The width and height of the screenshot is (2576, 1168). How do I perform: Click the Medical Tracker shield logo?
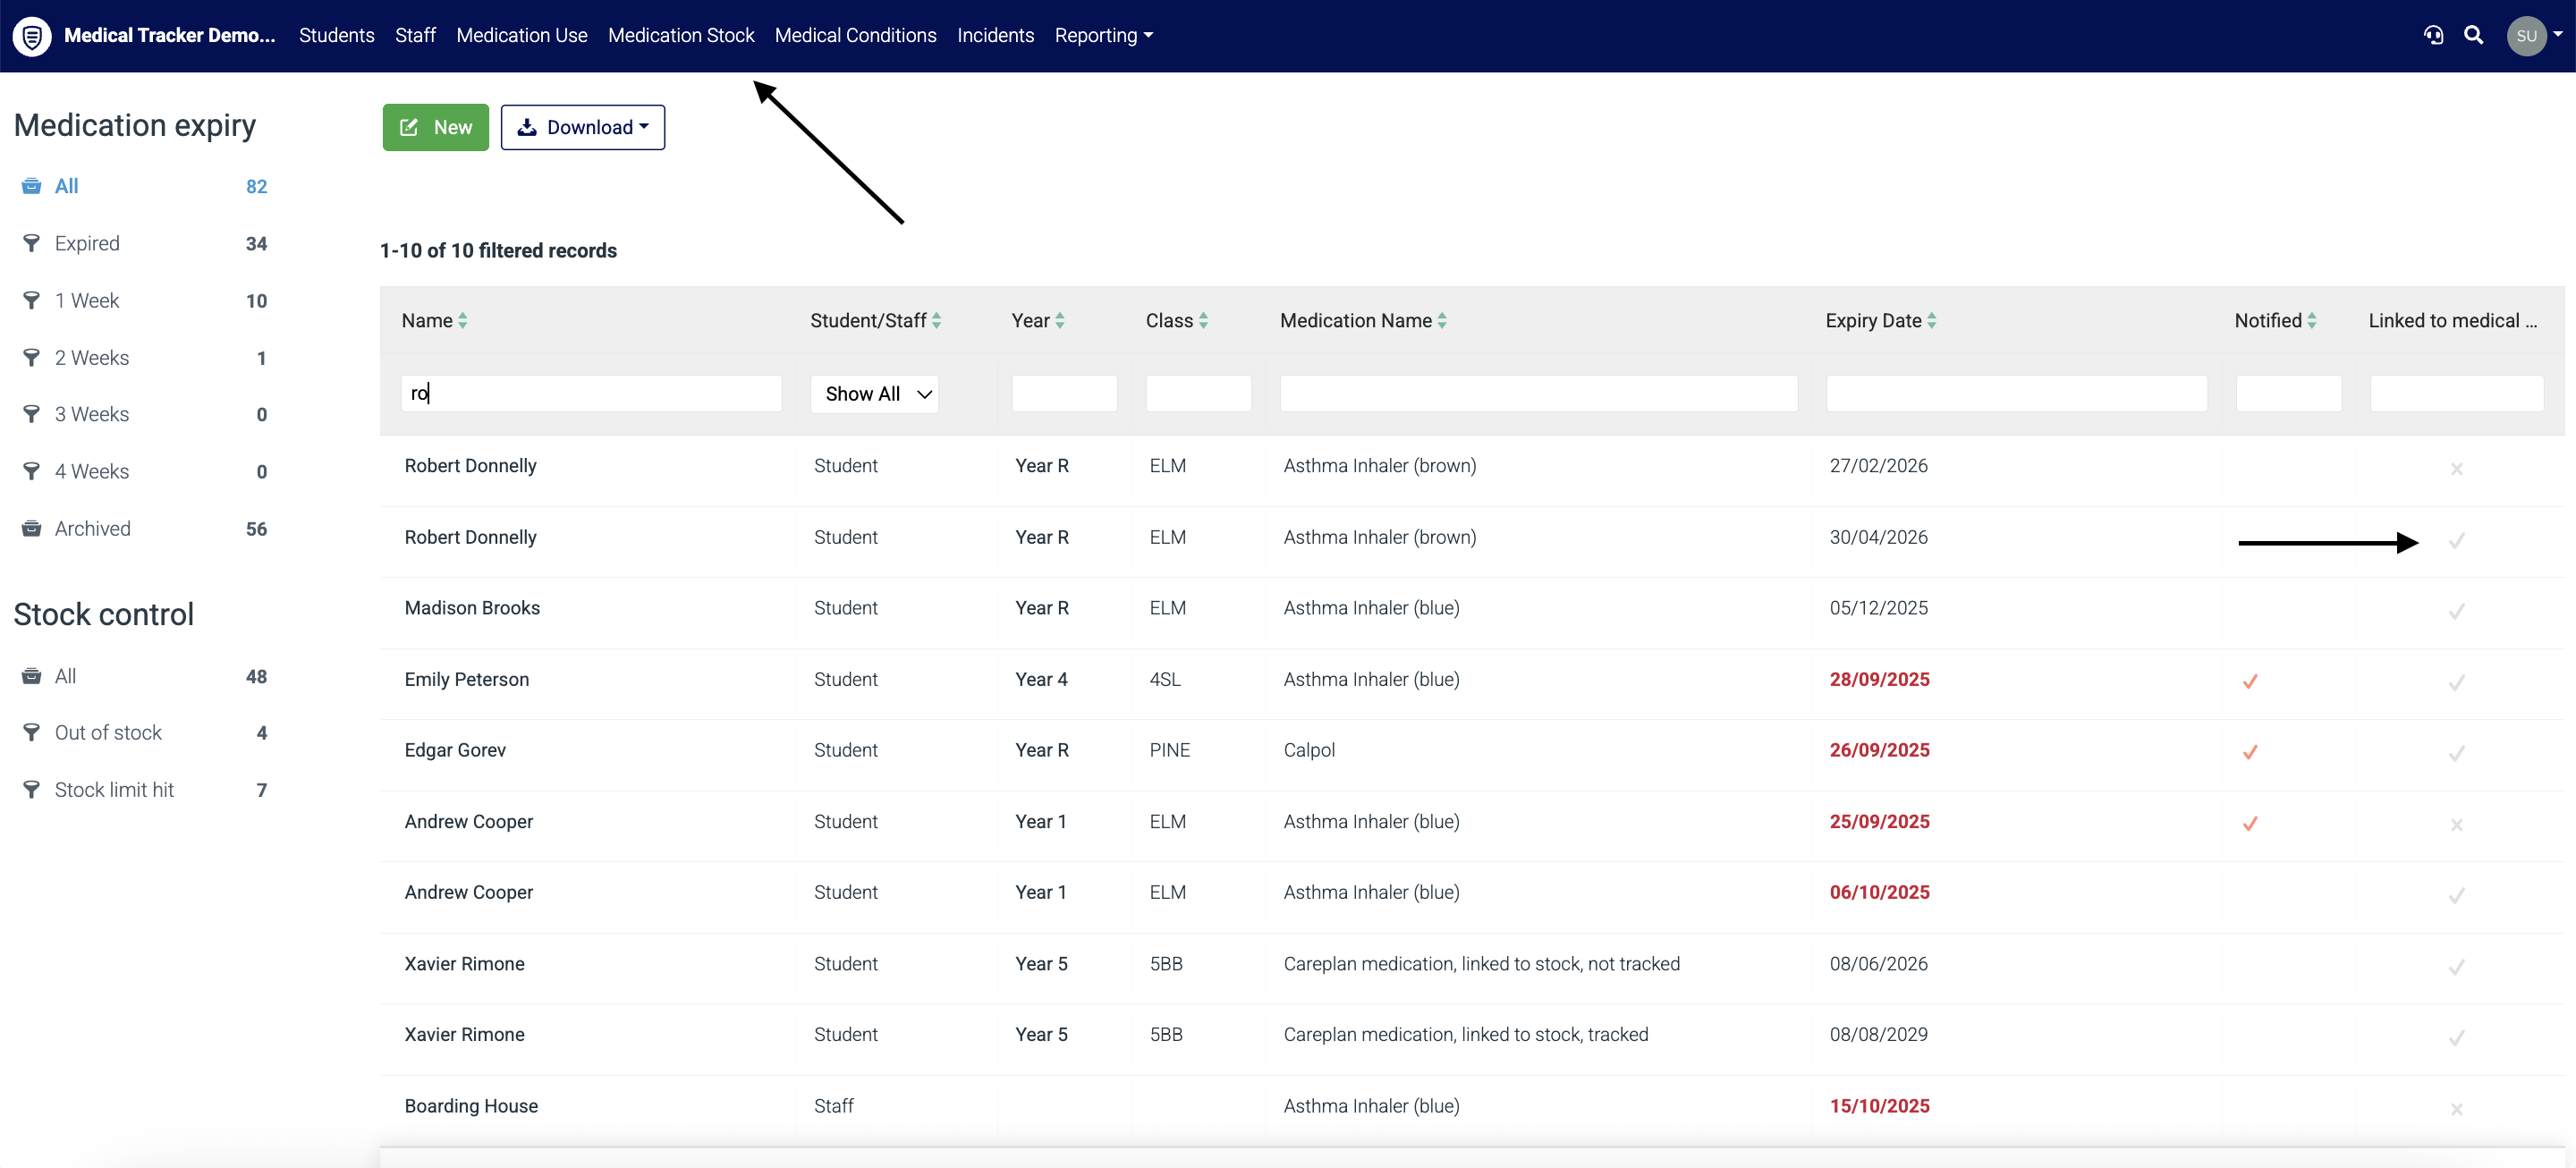click(32, 36)
